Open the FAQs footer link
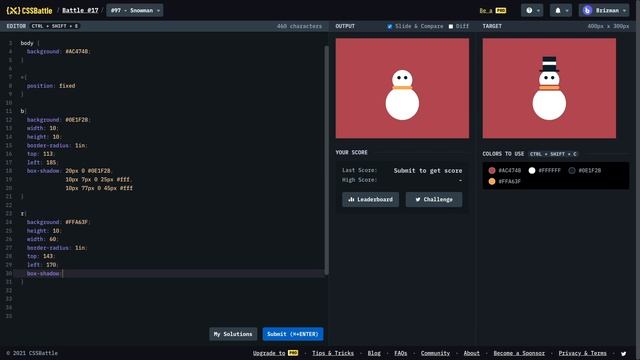The width and height of the screenshot is (640, 360). coord(401,353)
